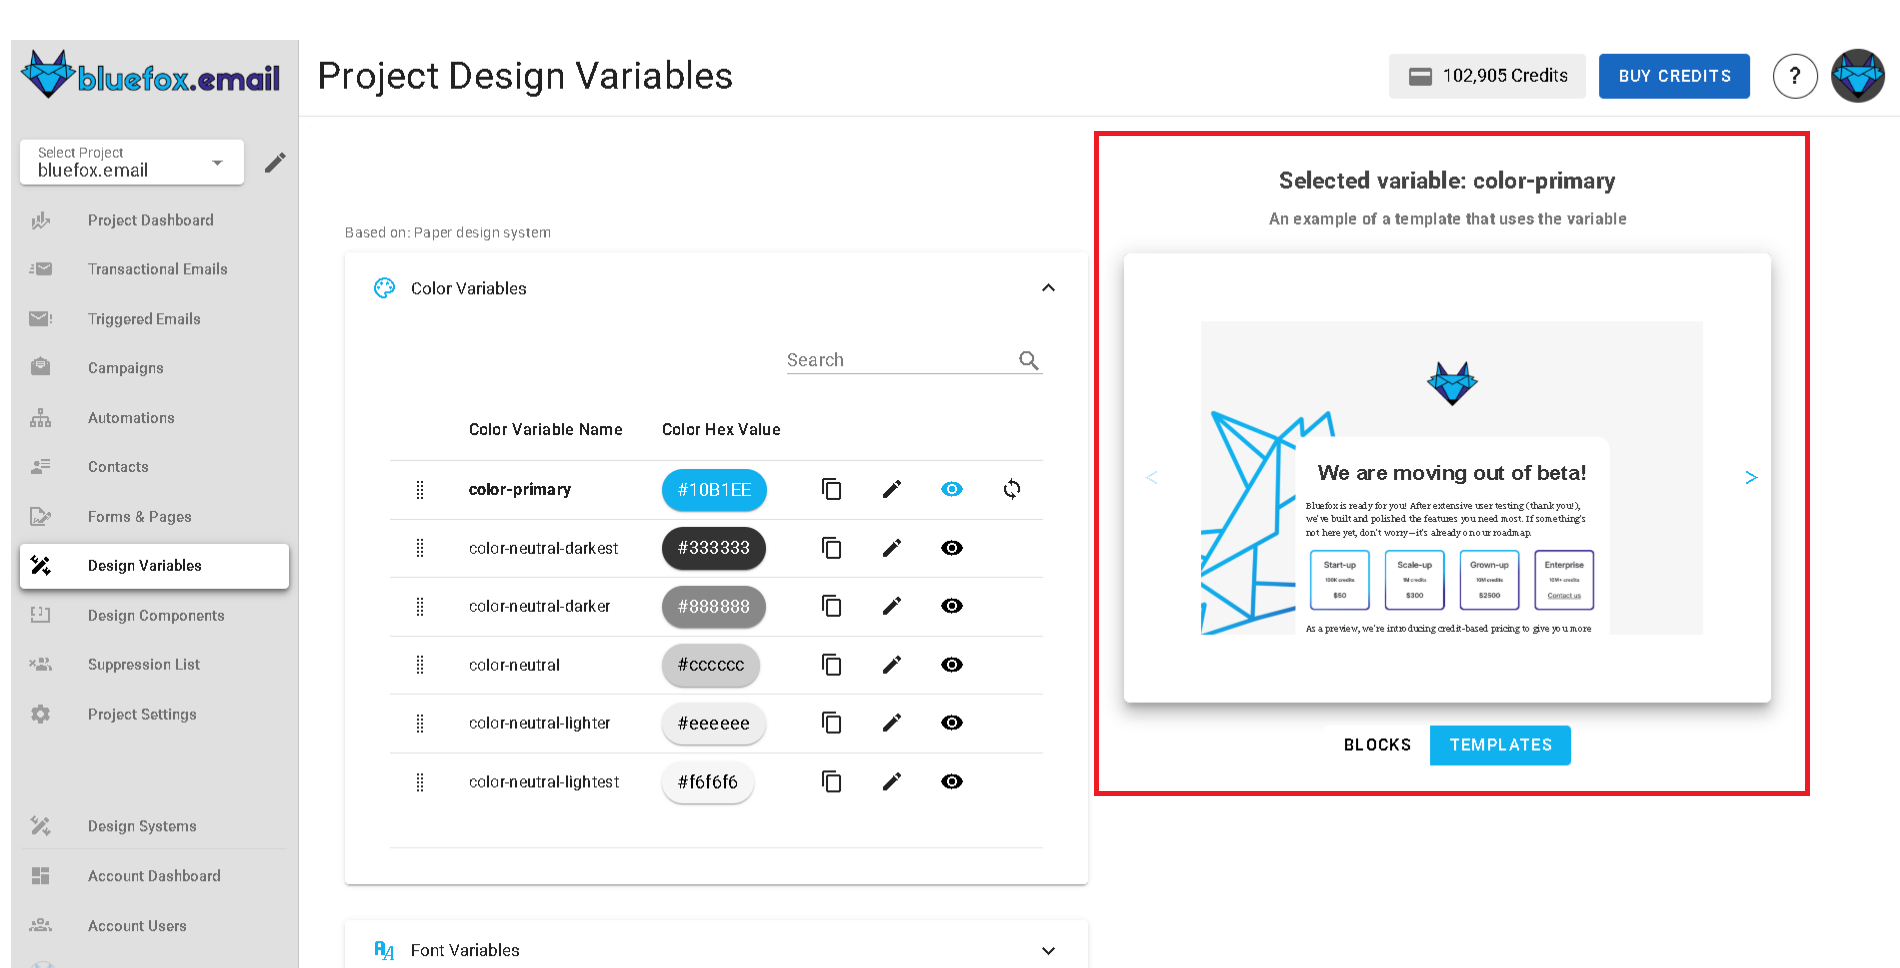Reset the color-primary variable
Screen dimensions: 1900x968
pos(1012,489)
